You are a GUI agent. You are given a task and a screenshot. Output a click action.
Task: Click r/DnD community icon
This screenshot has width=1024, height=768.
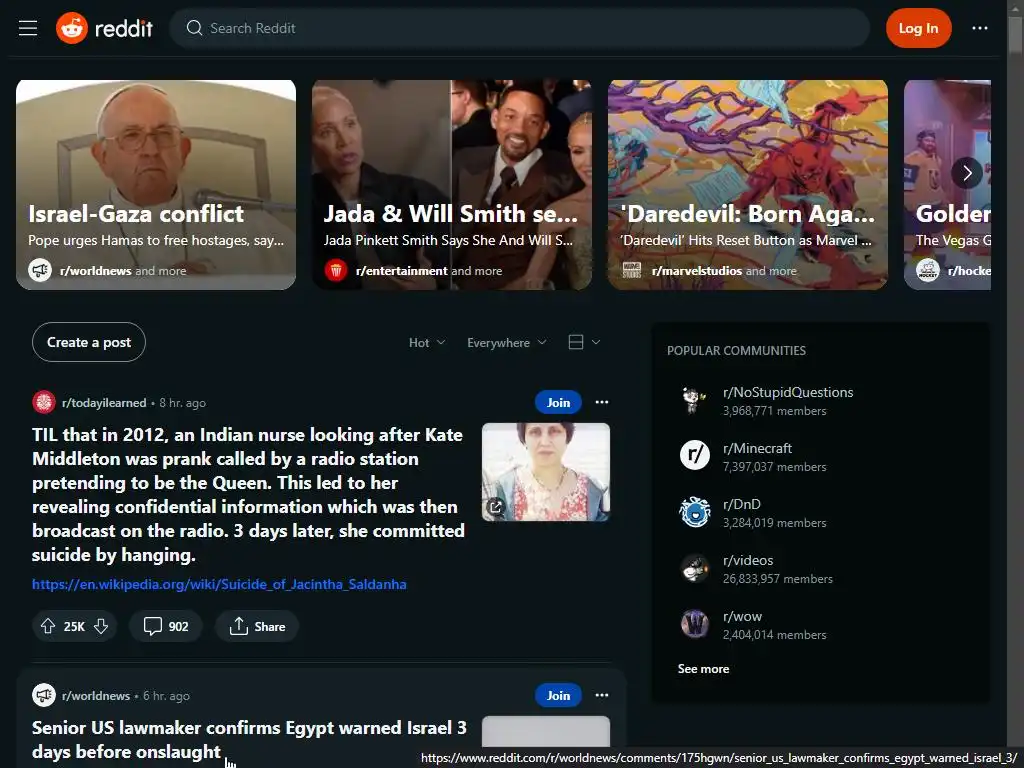pos(694,513)
